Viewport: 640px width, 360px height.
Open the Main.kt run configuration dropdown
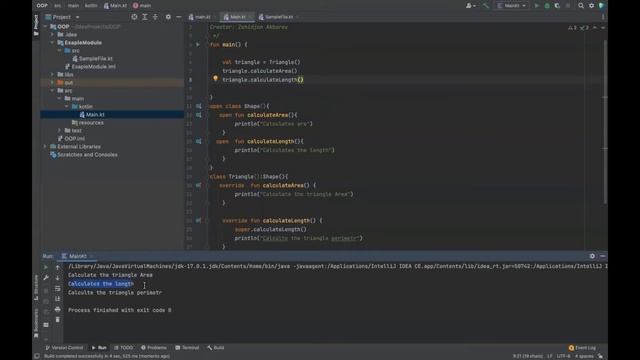click(512, 6)
